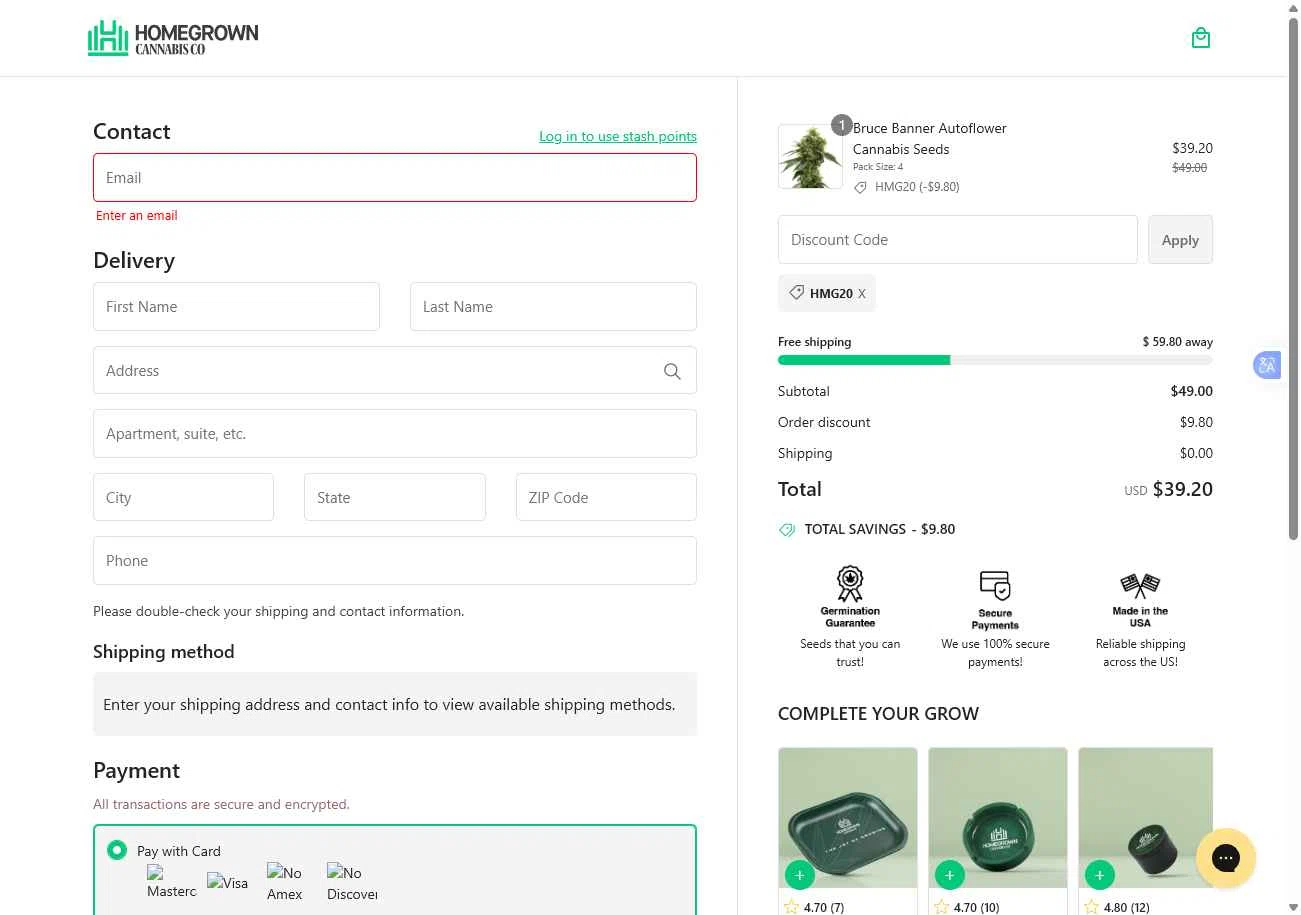Open the State field
The image size is (1301, 915).
pyautogui.click(x=395, y=497)
